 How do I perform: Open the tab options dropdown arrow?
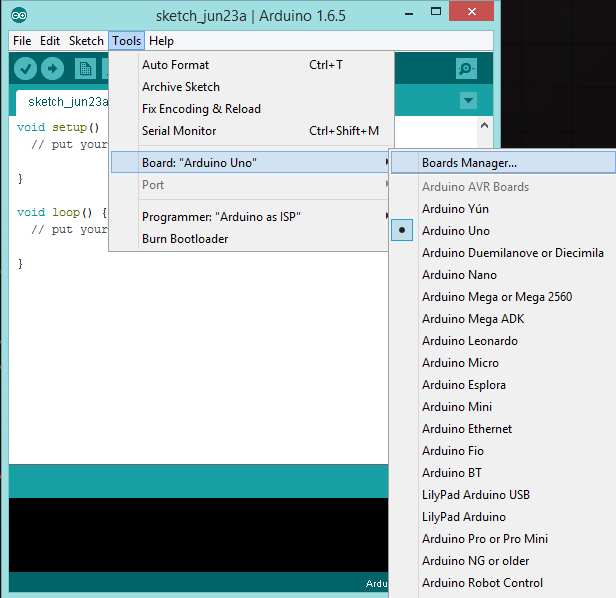468,101
